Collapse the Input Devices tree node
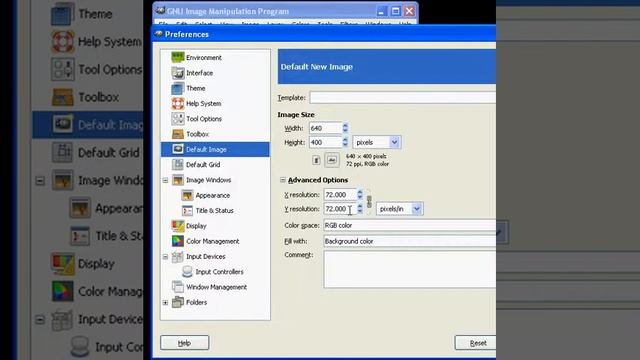The height and width of the screenshot is (360, 640). pos(165,257)
